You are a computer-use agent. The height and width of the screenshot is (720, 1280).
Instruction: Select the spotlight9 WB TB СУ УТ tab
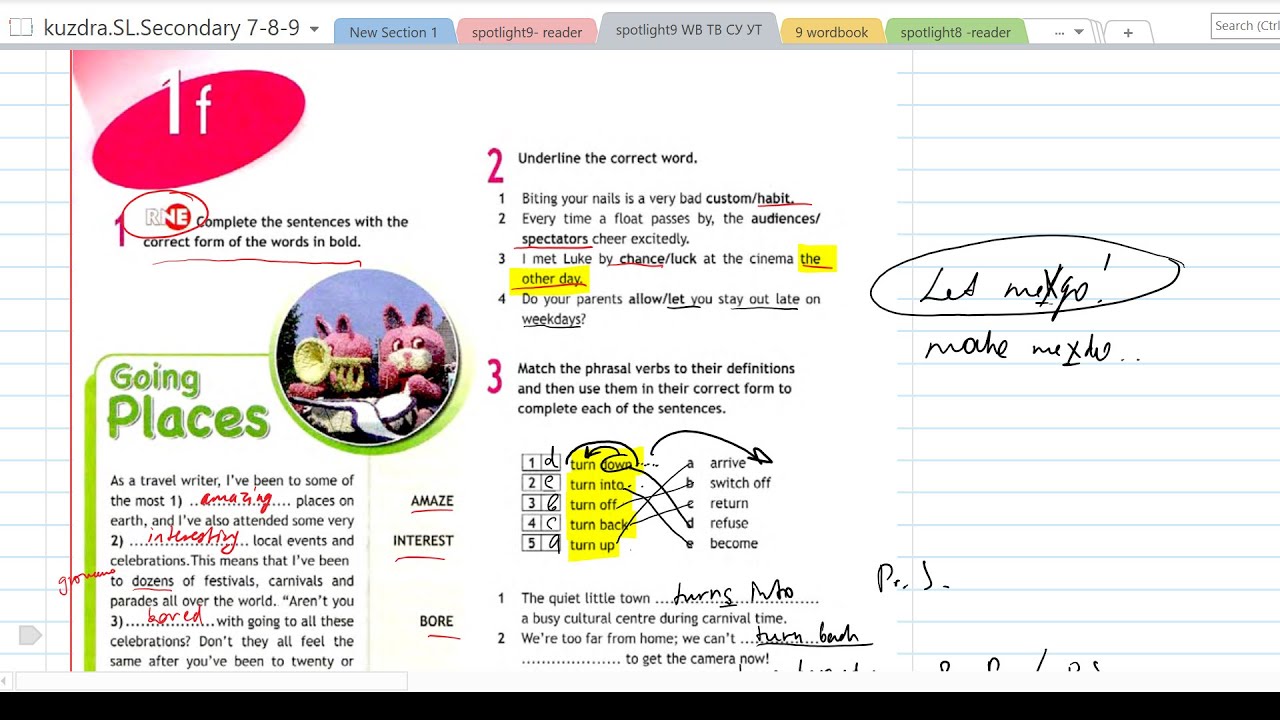[688, 30]
